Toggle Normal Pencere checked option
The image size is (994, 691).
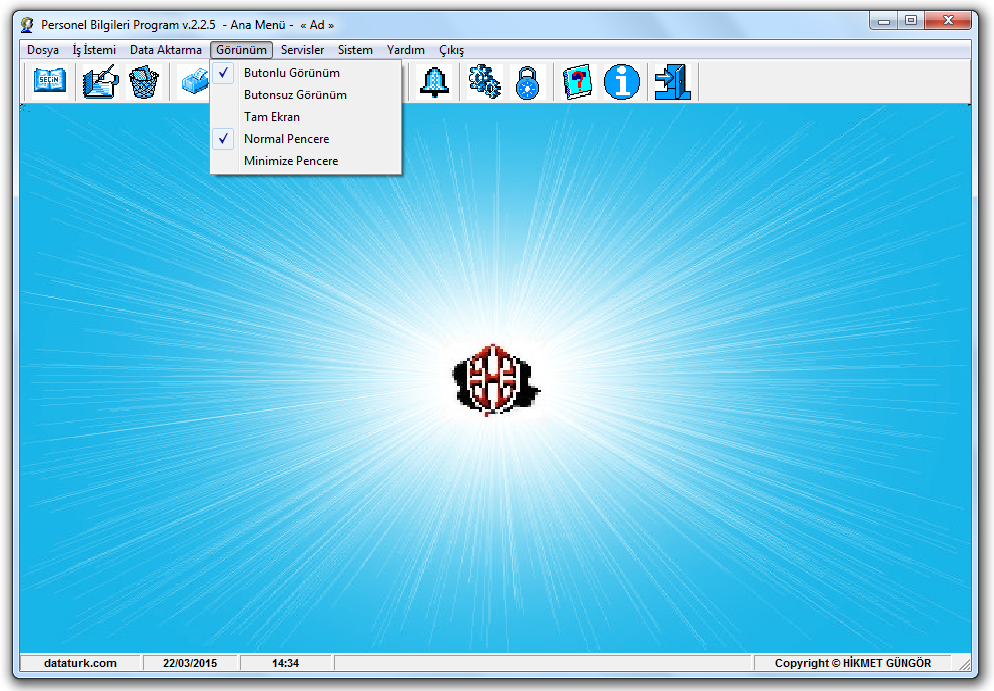click(306, 139)
